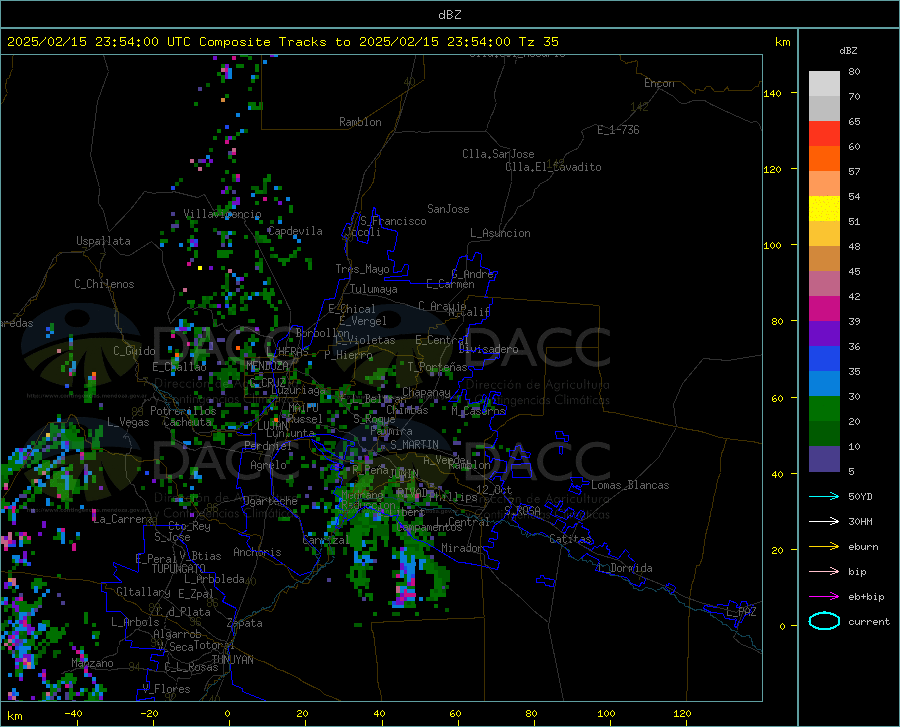Image resolution: width=900 pixels, height=727 pixels.
Task: Click the MENDOZA city label
Action: pyautogui.click(x=267, y=365)
